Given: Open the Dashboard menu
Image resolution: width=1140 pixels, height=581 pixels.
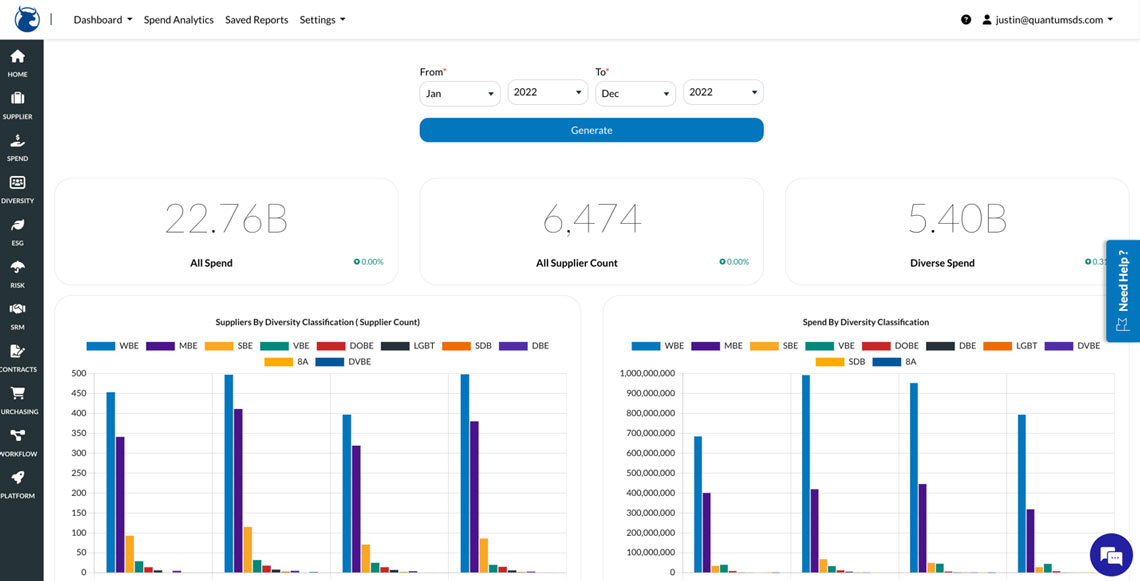Looking at the screenshot, I should pyautogui.click(x=102, y=20).
